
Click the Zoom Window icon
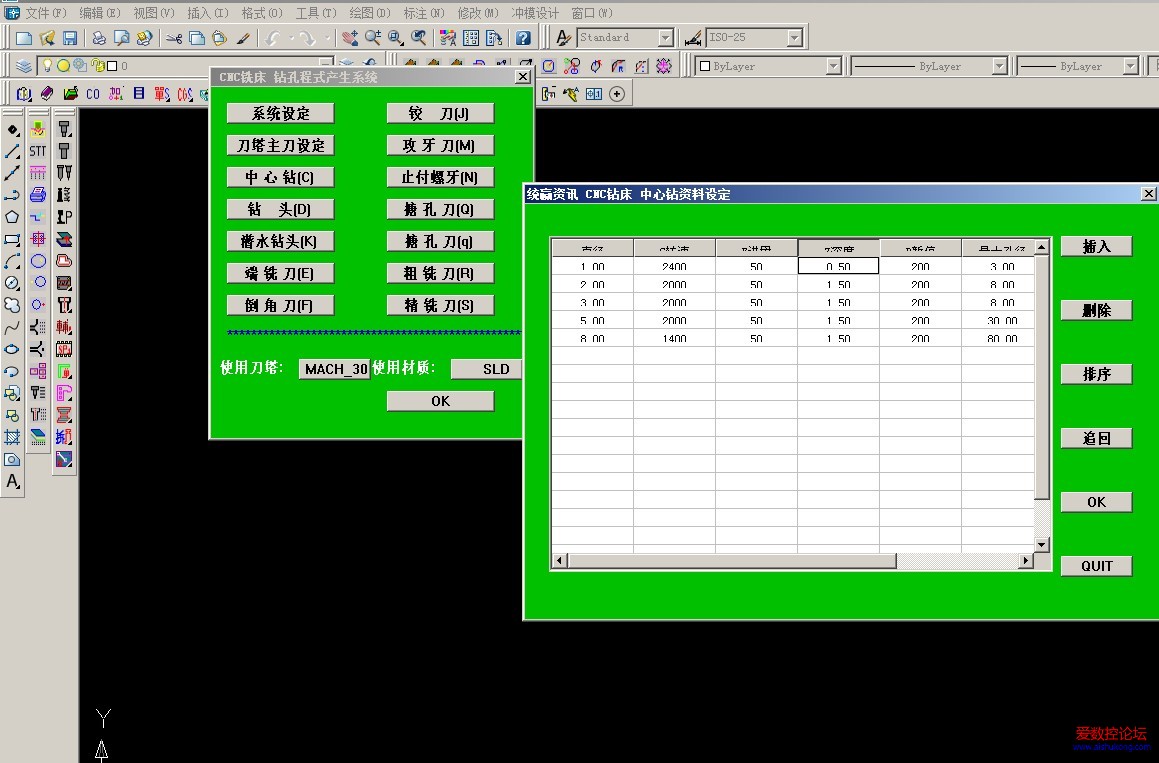click(x=396, y=38)
